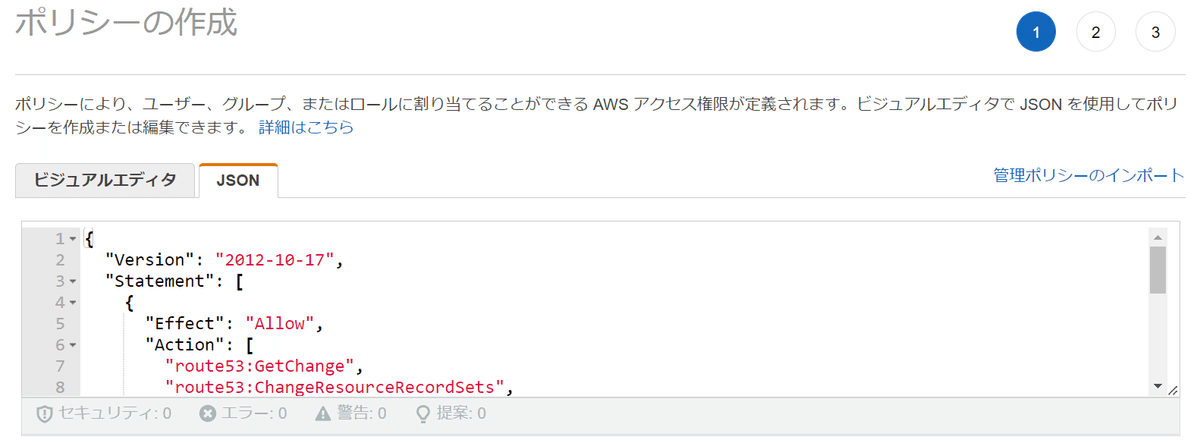Screen dimensions: 1200x443
Task: Go to step 2 circle indicator
Action: click(1096, 32)
